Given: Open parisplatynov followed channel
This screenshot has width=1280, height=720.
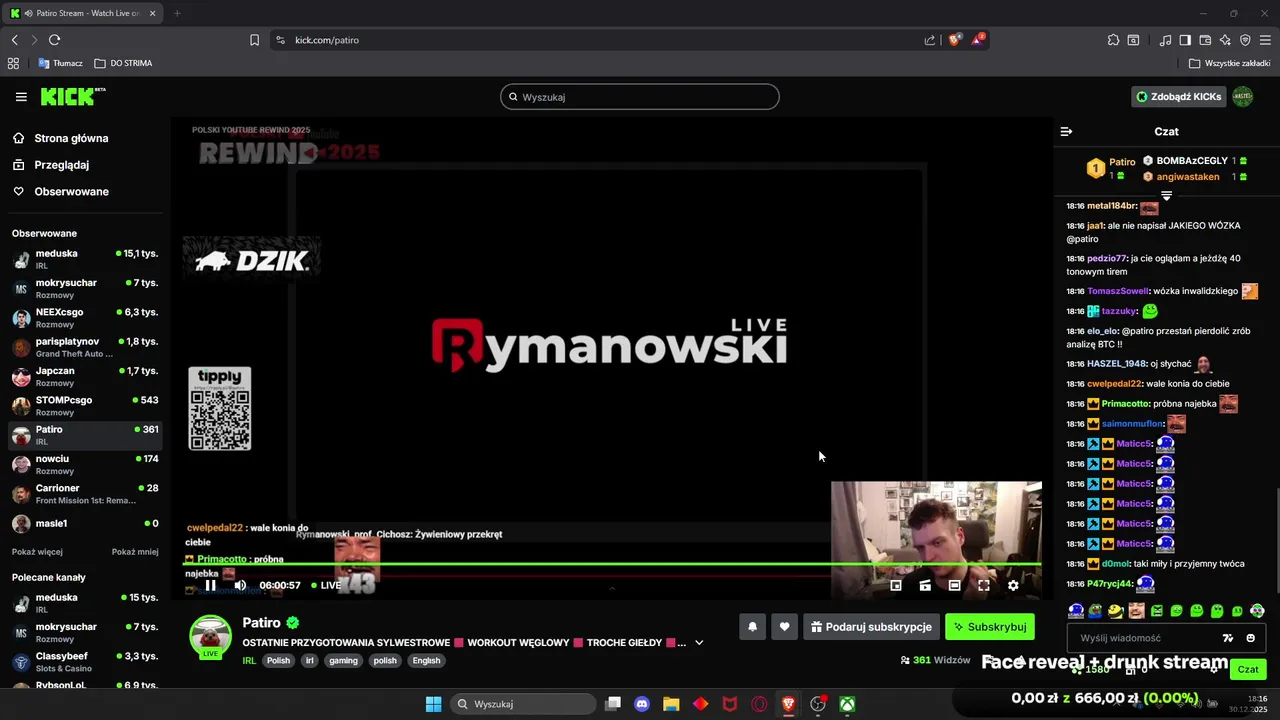Looking at the screenshot, I should click(x=85, y=347).
